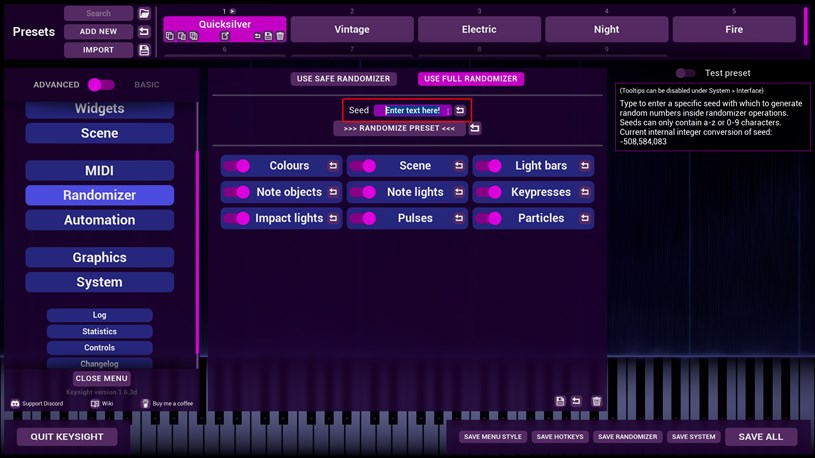Rename the Quicksilver preset with the edit icon
This screenshot has width=815, height=458.
[225, 36]
